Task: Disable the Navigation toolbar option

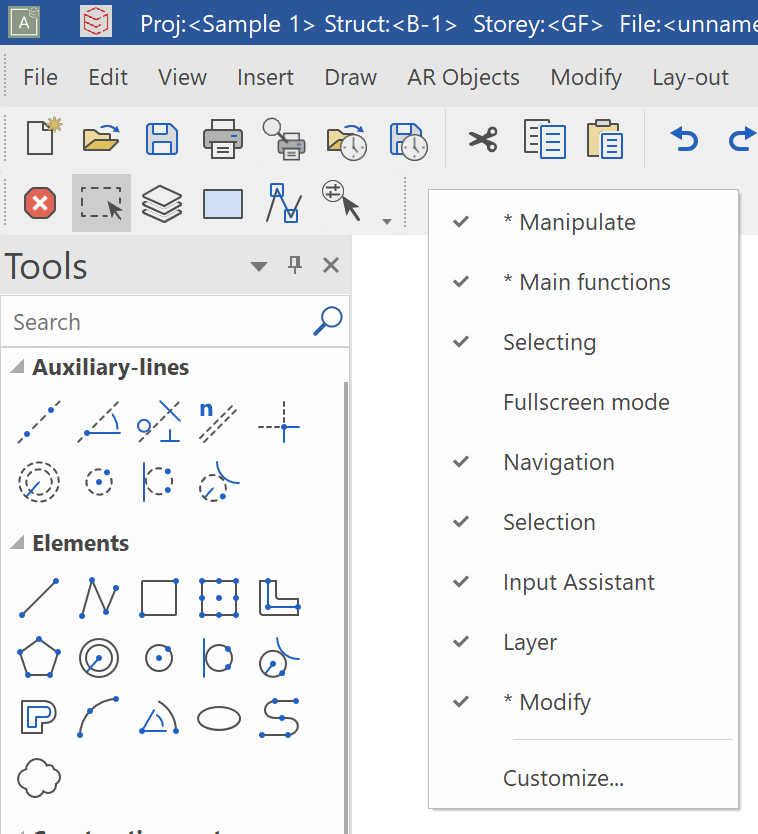Action: [559, 462]
